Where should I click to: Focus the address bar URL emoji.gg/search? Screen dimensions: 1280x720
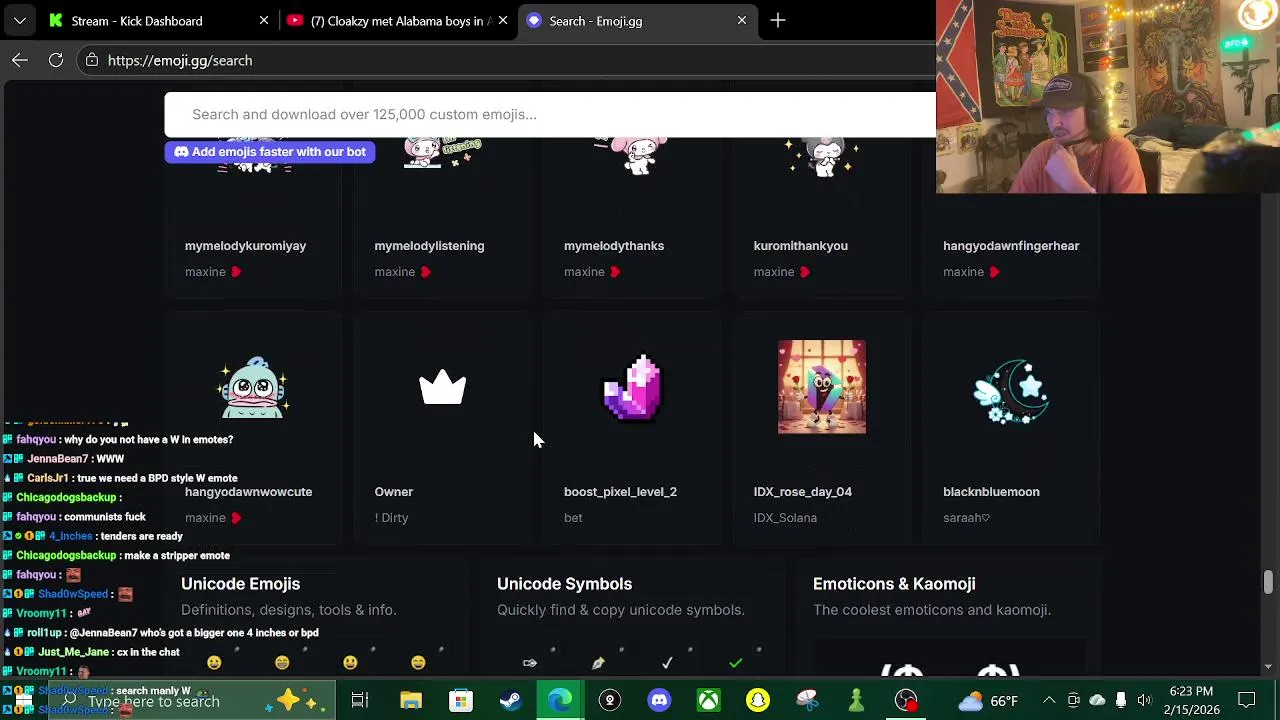point(180,60)
